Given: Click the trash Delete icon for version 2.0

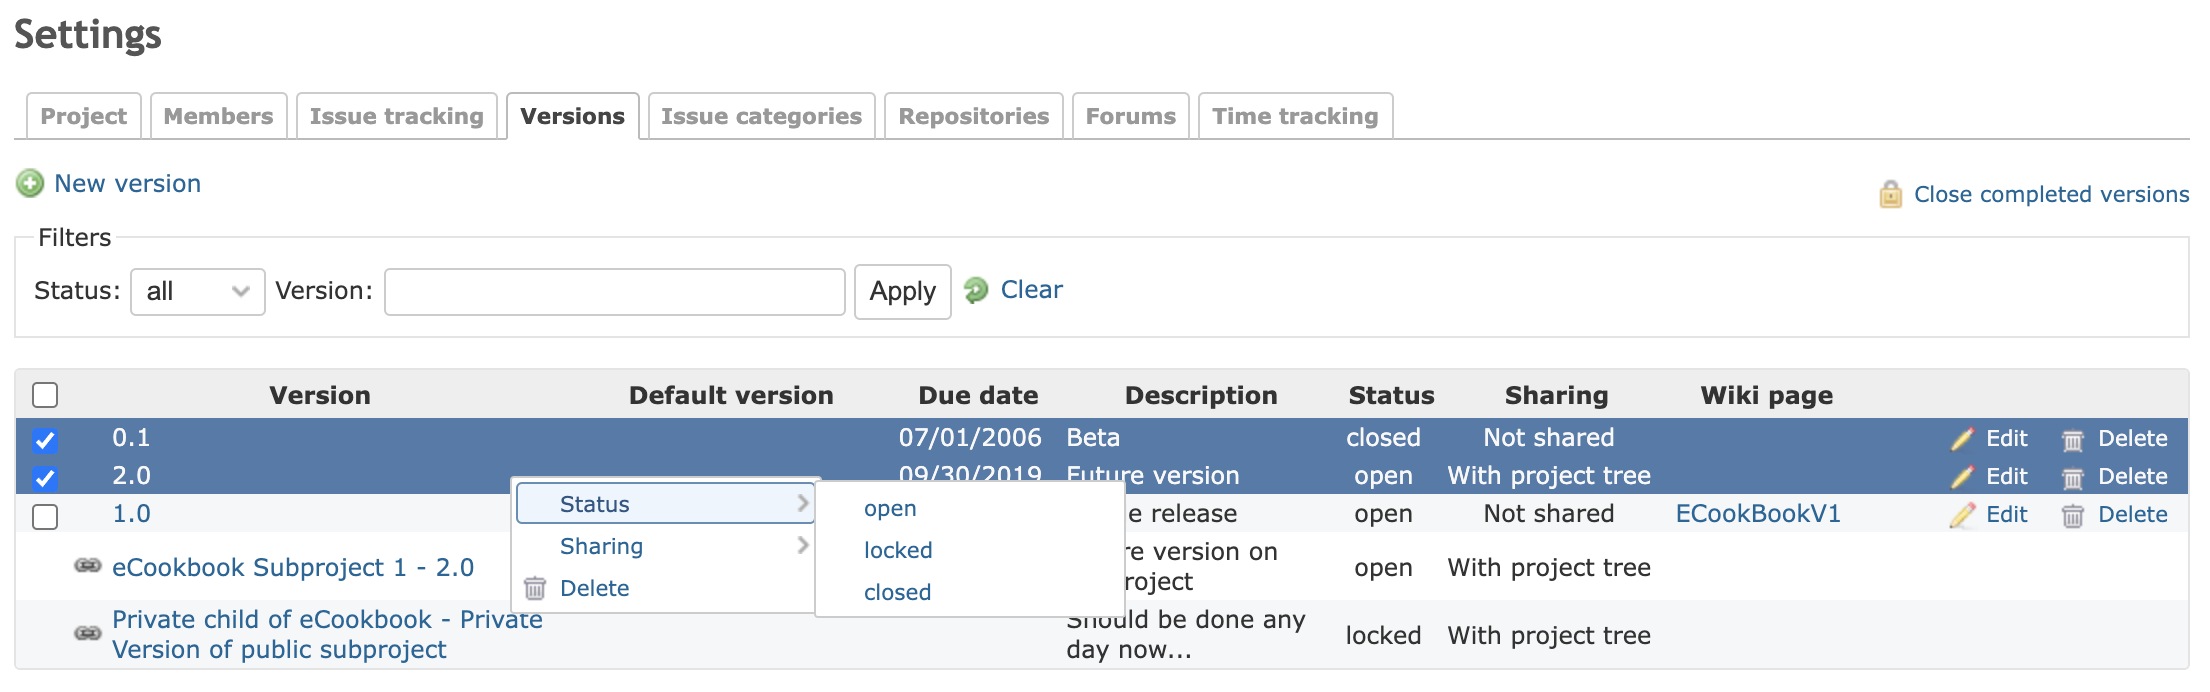Looking at the screenshot, I should click(x=2073, y=478).
